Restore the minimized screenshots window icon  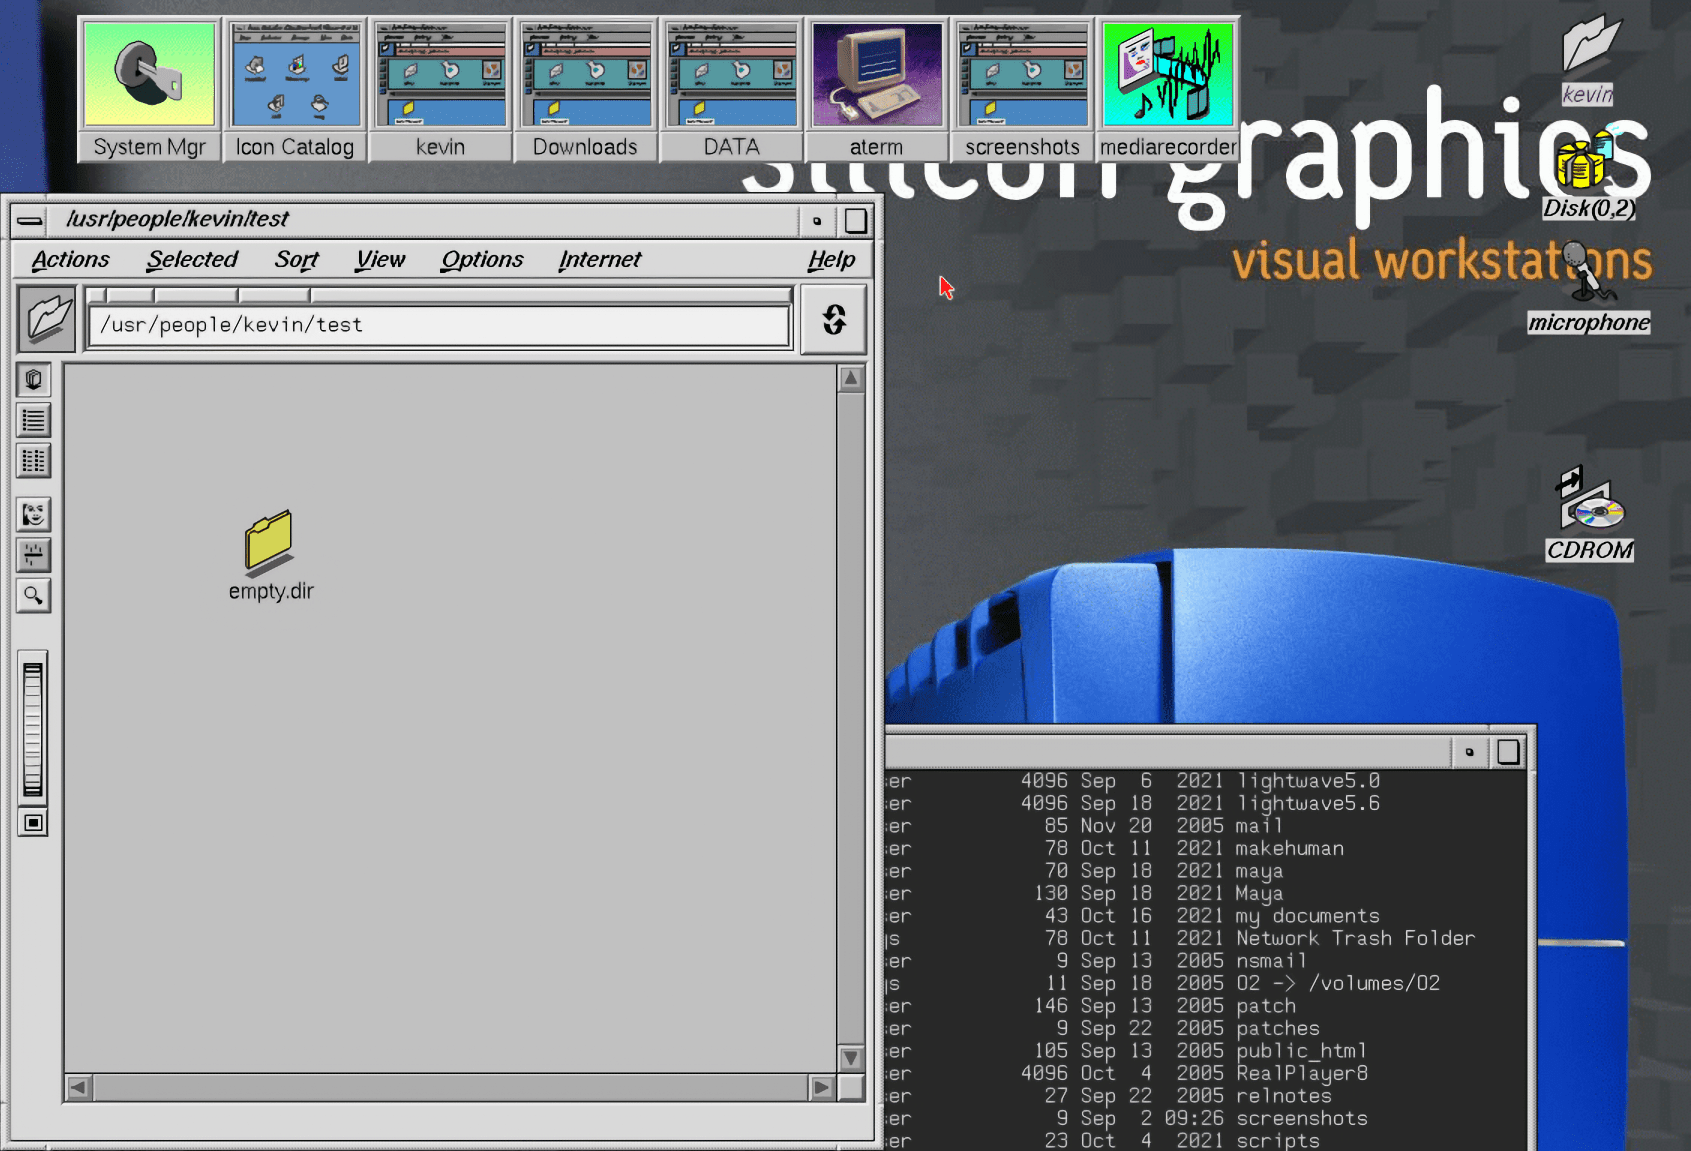(x=1022, y=89)
